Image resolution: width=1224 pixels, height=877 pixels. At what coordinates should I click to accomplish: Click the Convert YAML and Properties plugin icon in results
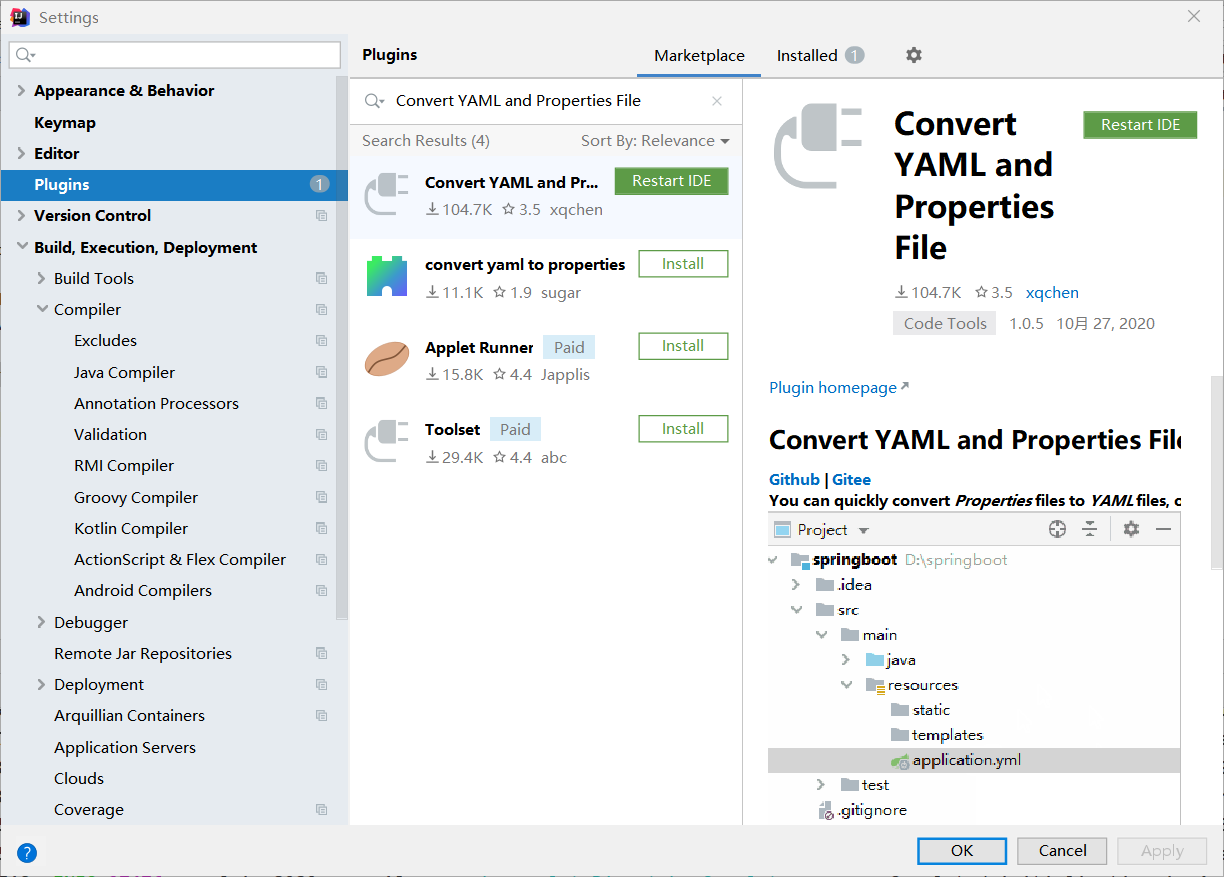click(x=387, y=195)
